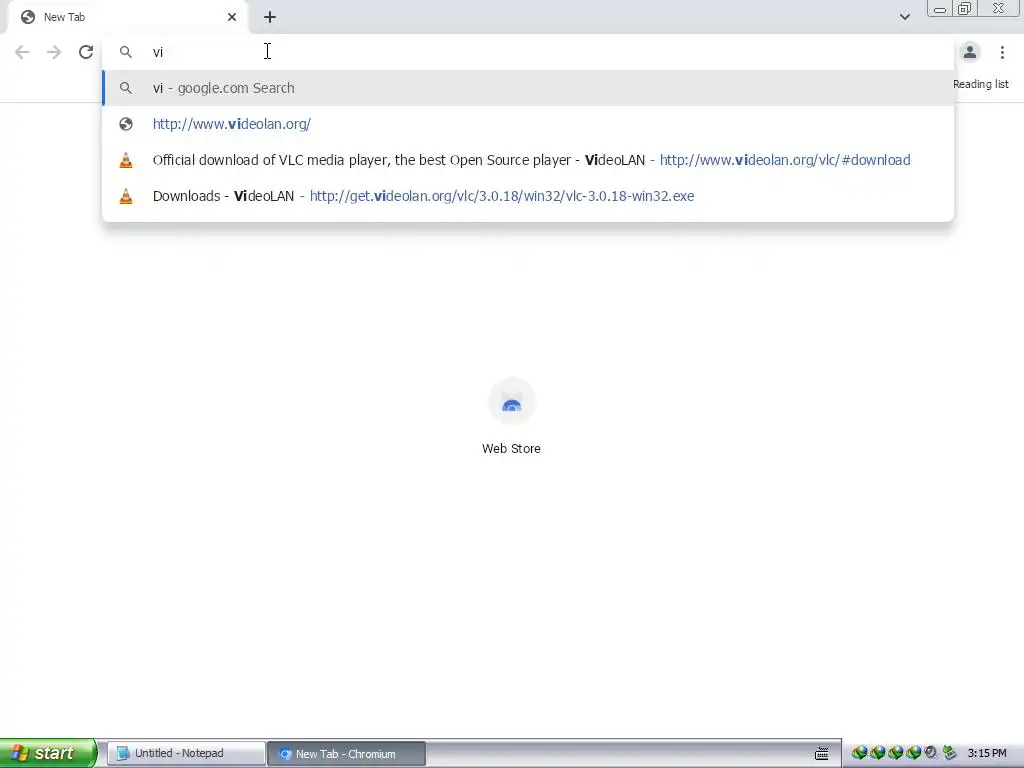Image resolution: width=1024 pixels, height=768 pixels.
Task: Minimize the Chromium window
Action: [940, 8]
